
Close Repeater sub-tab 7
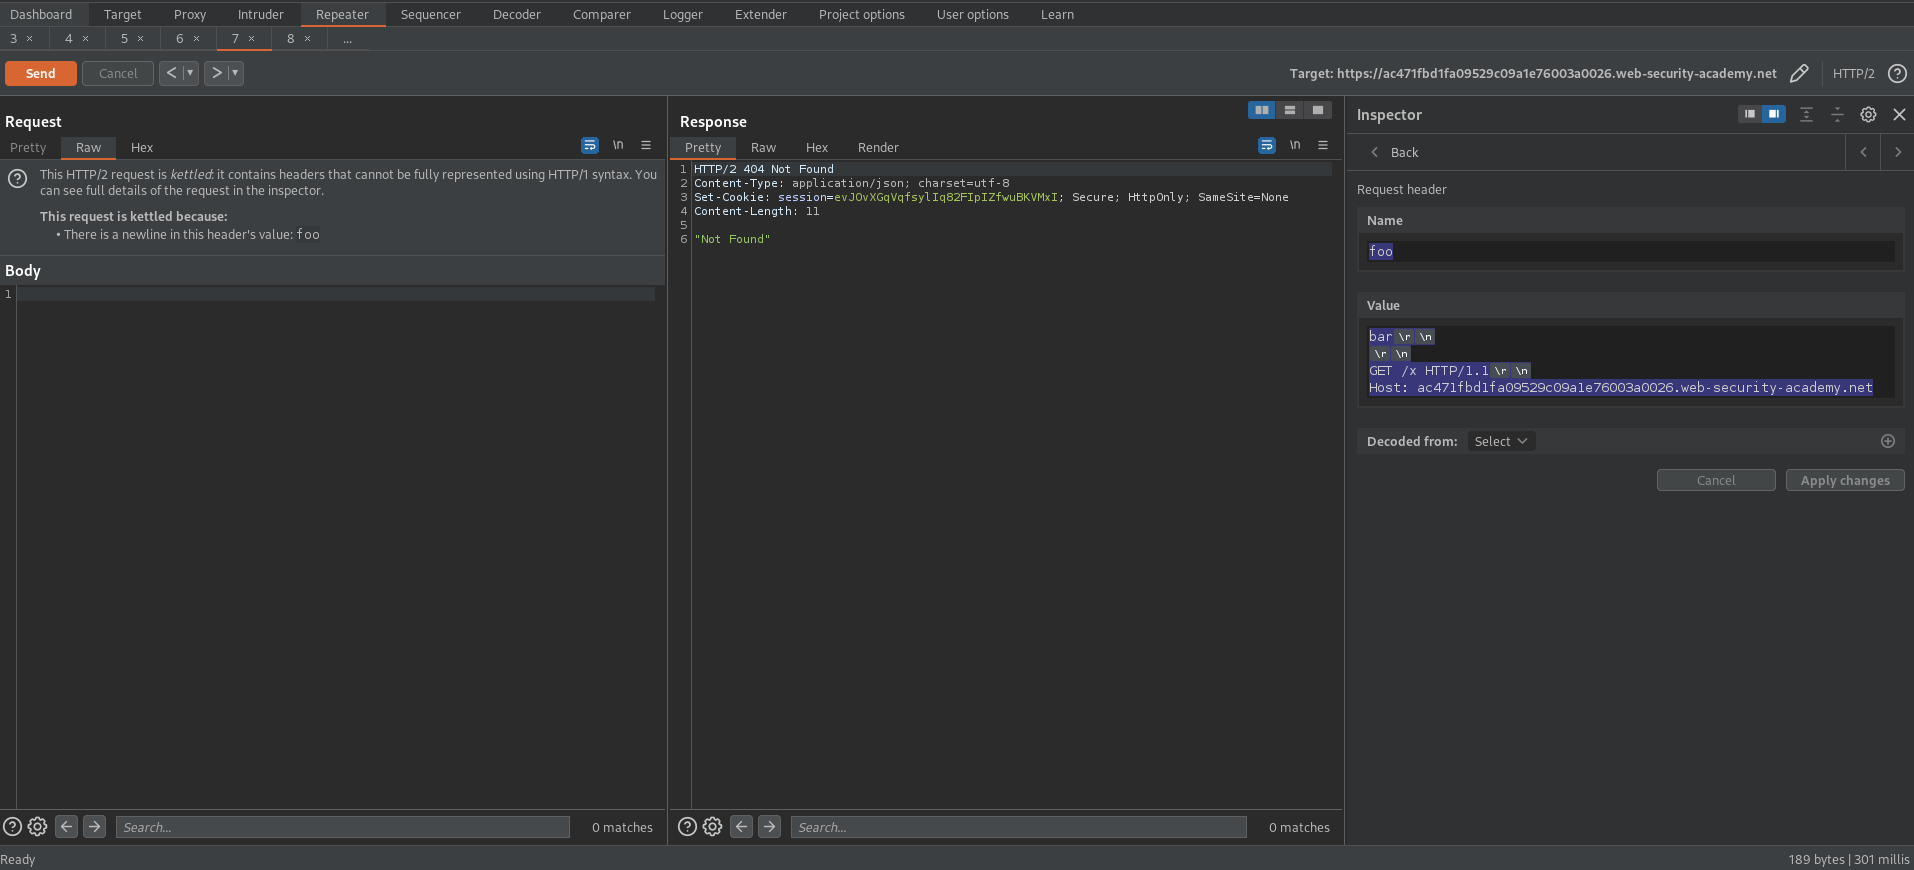pos(252,39)
